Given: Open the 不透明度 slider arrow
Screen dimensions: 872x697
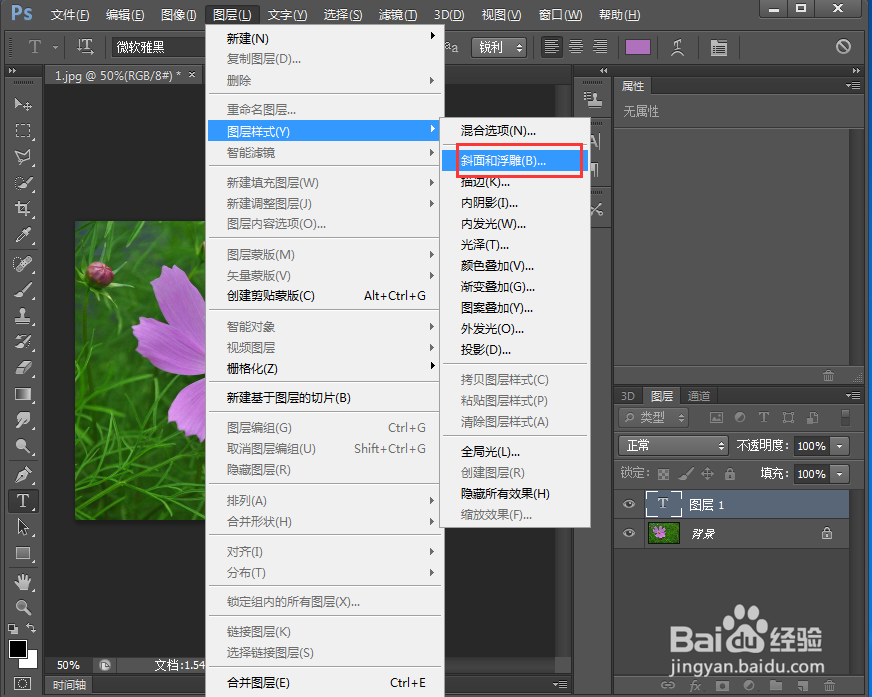Looking at the screenshot, I should point(839,446).
